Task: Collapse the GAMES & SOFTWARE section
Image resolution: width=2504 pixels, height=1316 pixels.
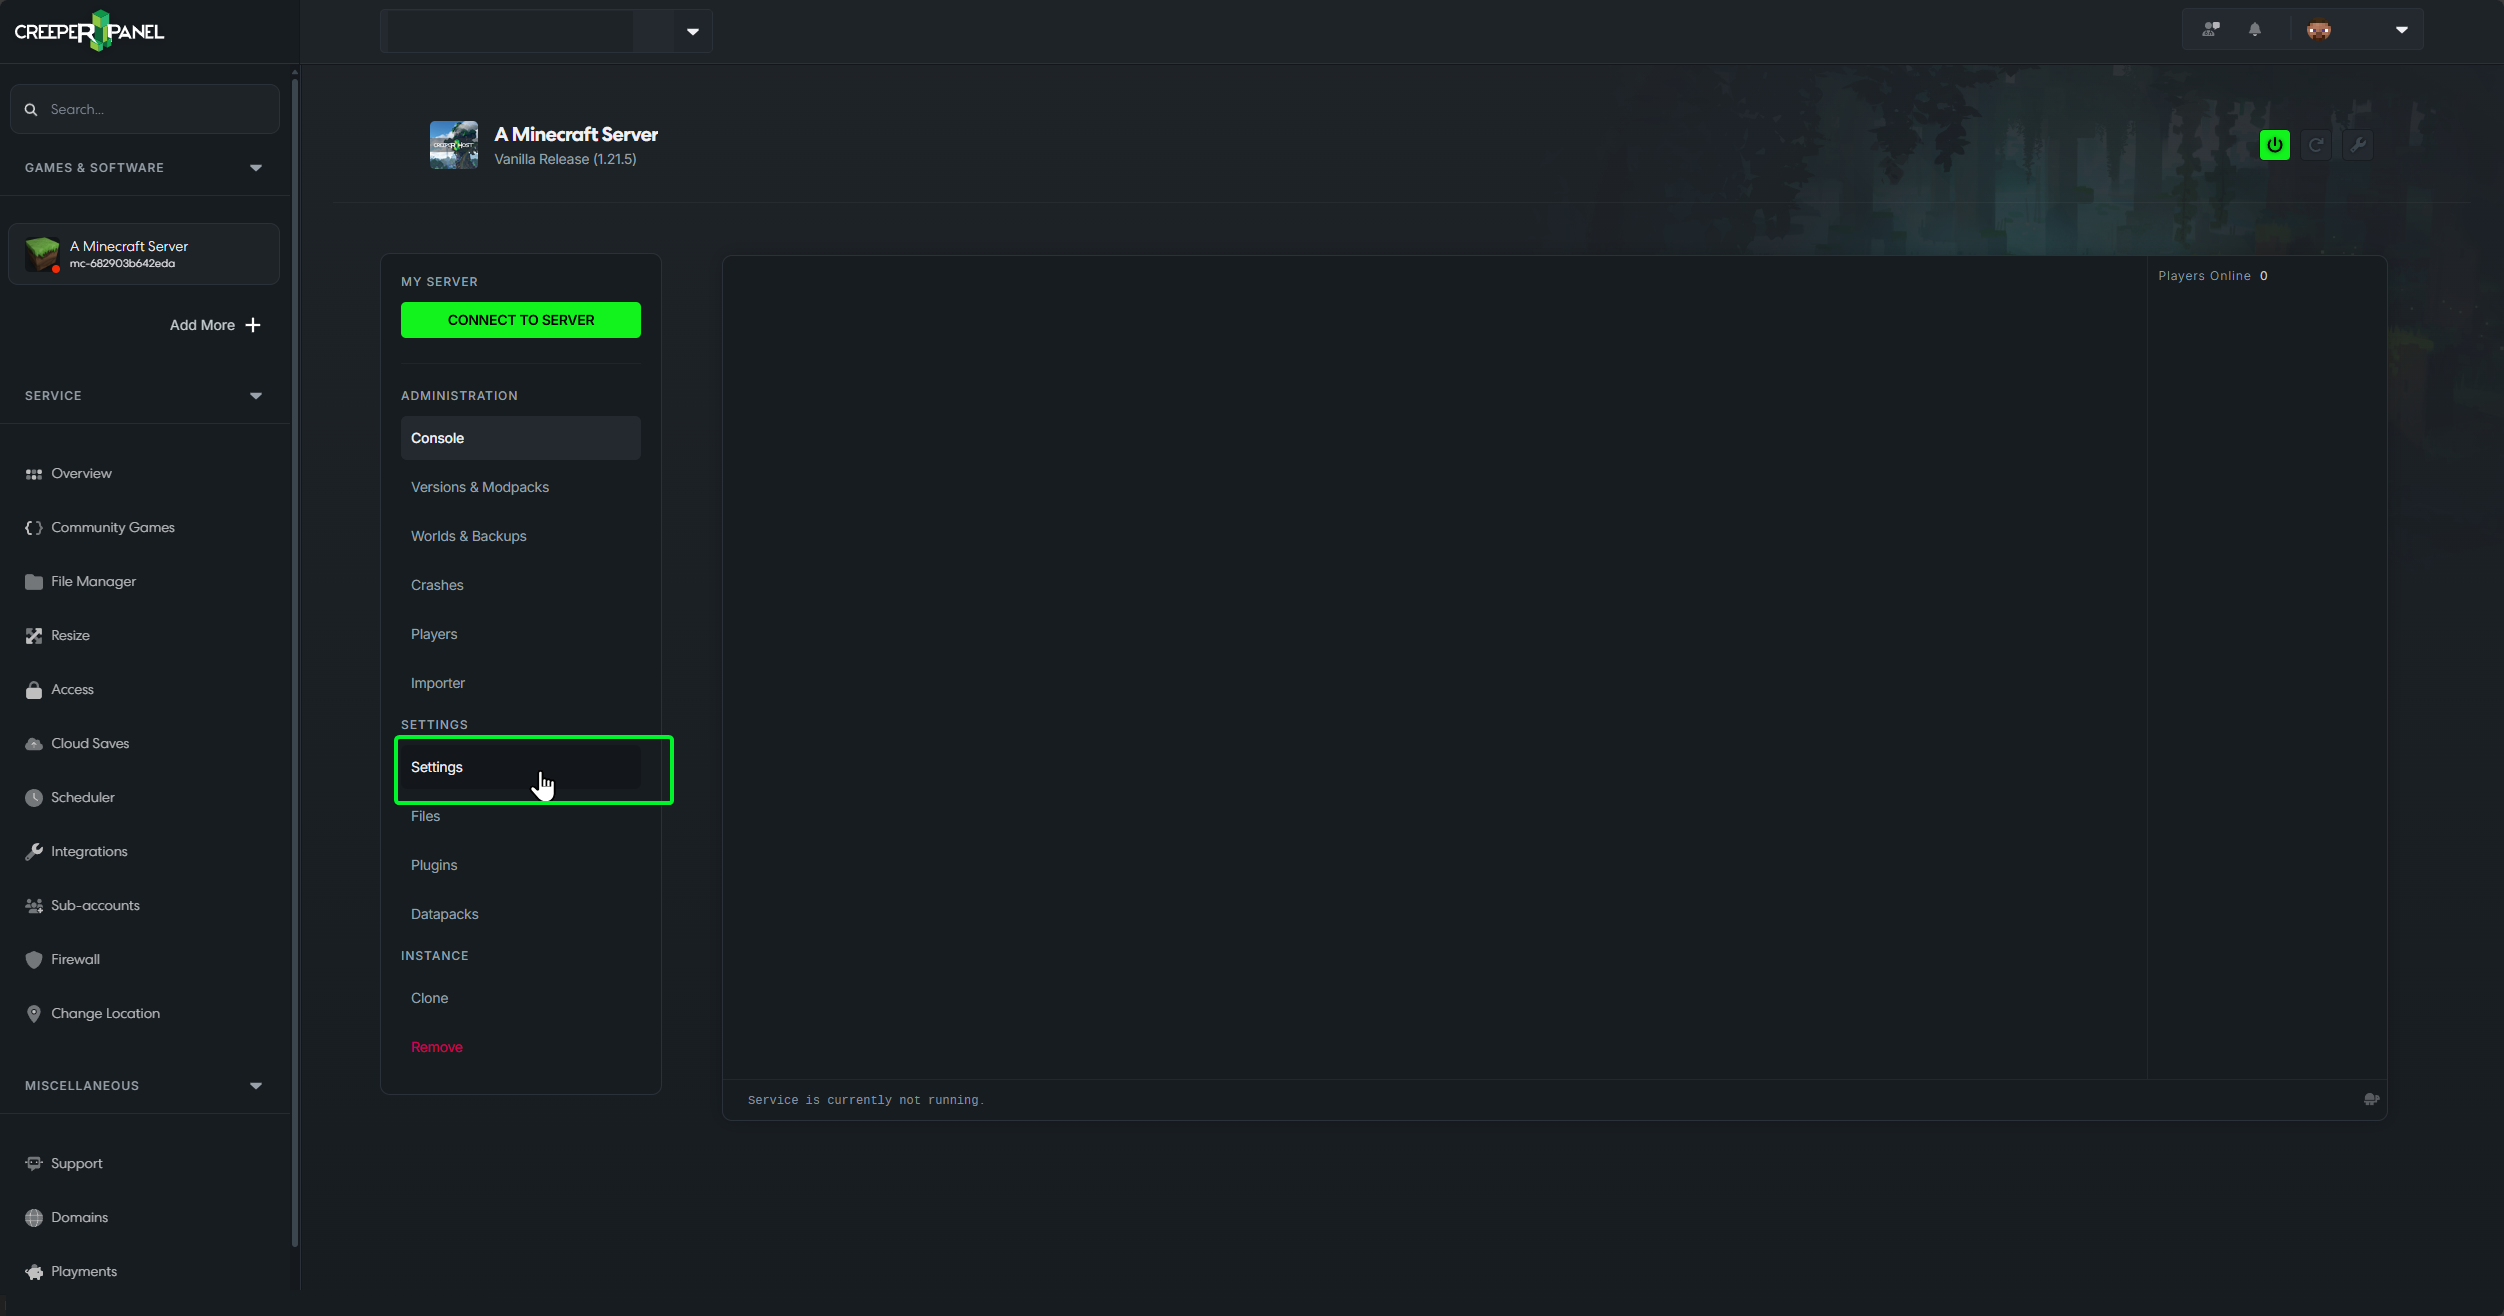Action: pyautogui.click(x=255, y=167)
